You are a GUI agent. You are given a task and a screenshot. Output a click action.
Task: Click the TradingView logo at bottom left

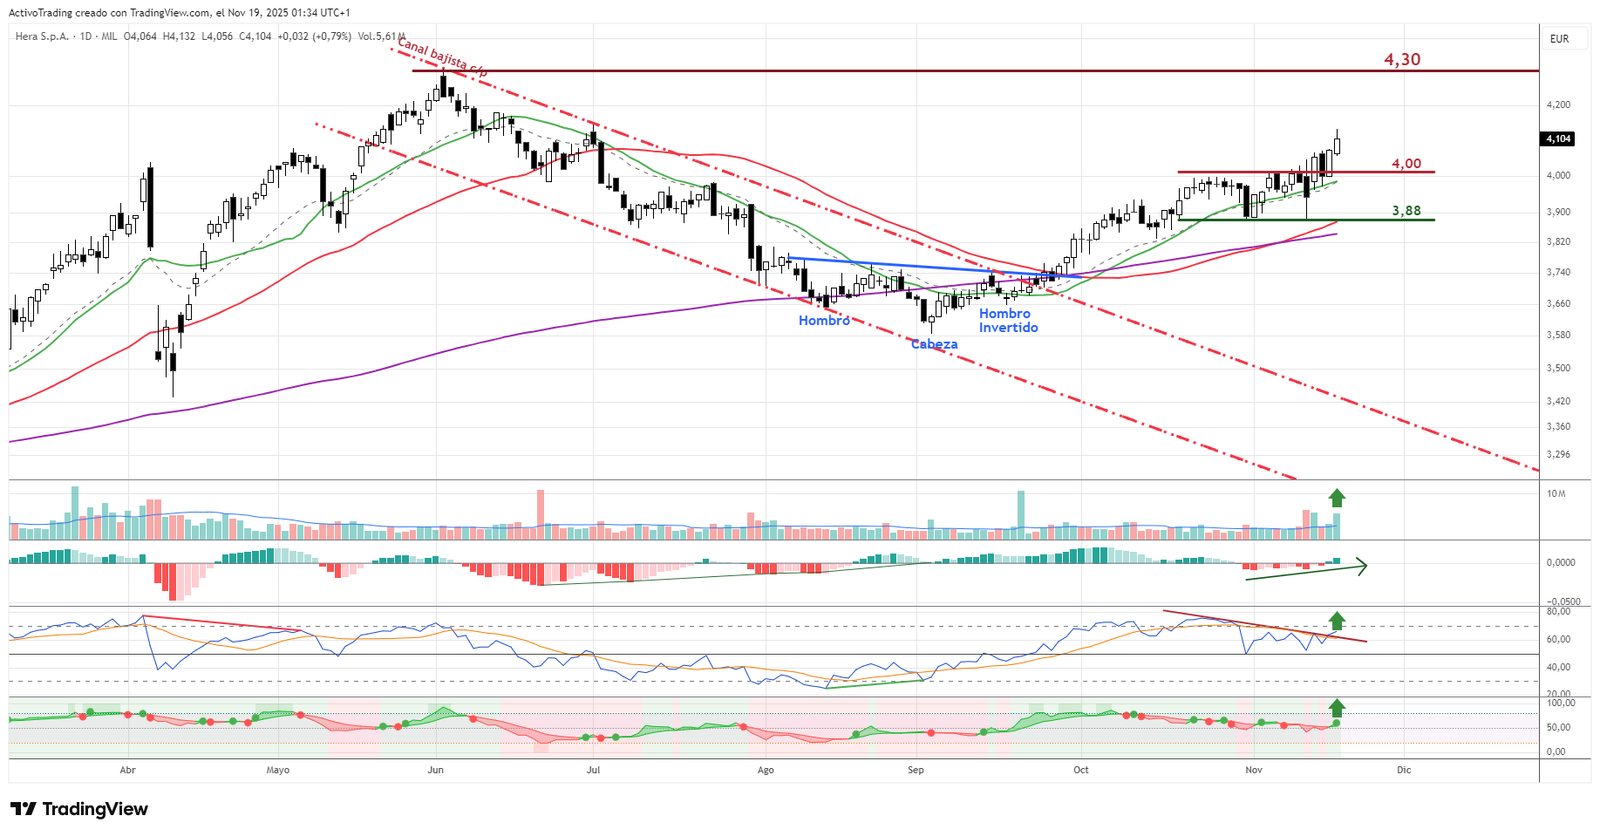79,809
